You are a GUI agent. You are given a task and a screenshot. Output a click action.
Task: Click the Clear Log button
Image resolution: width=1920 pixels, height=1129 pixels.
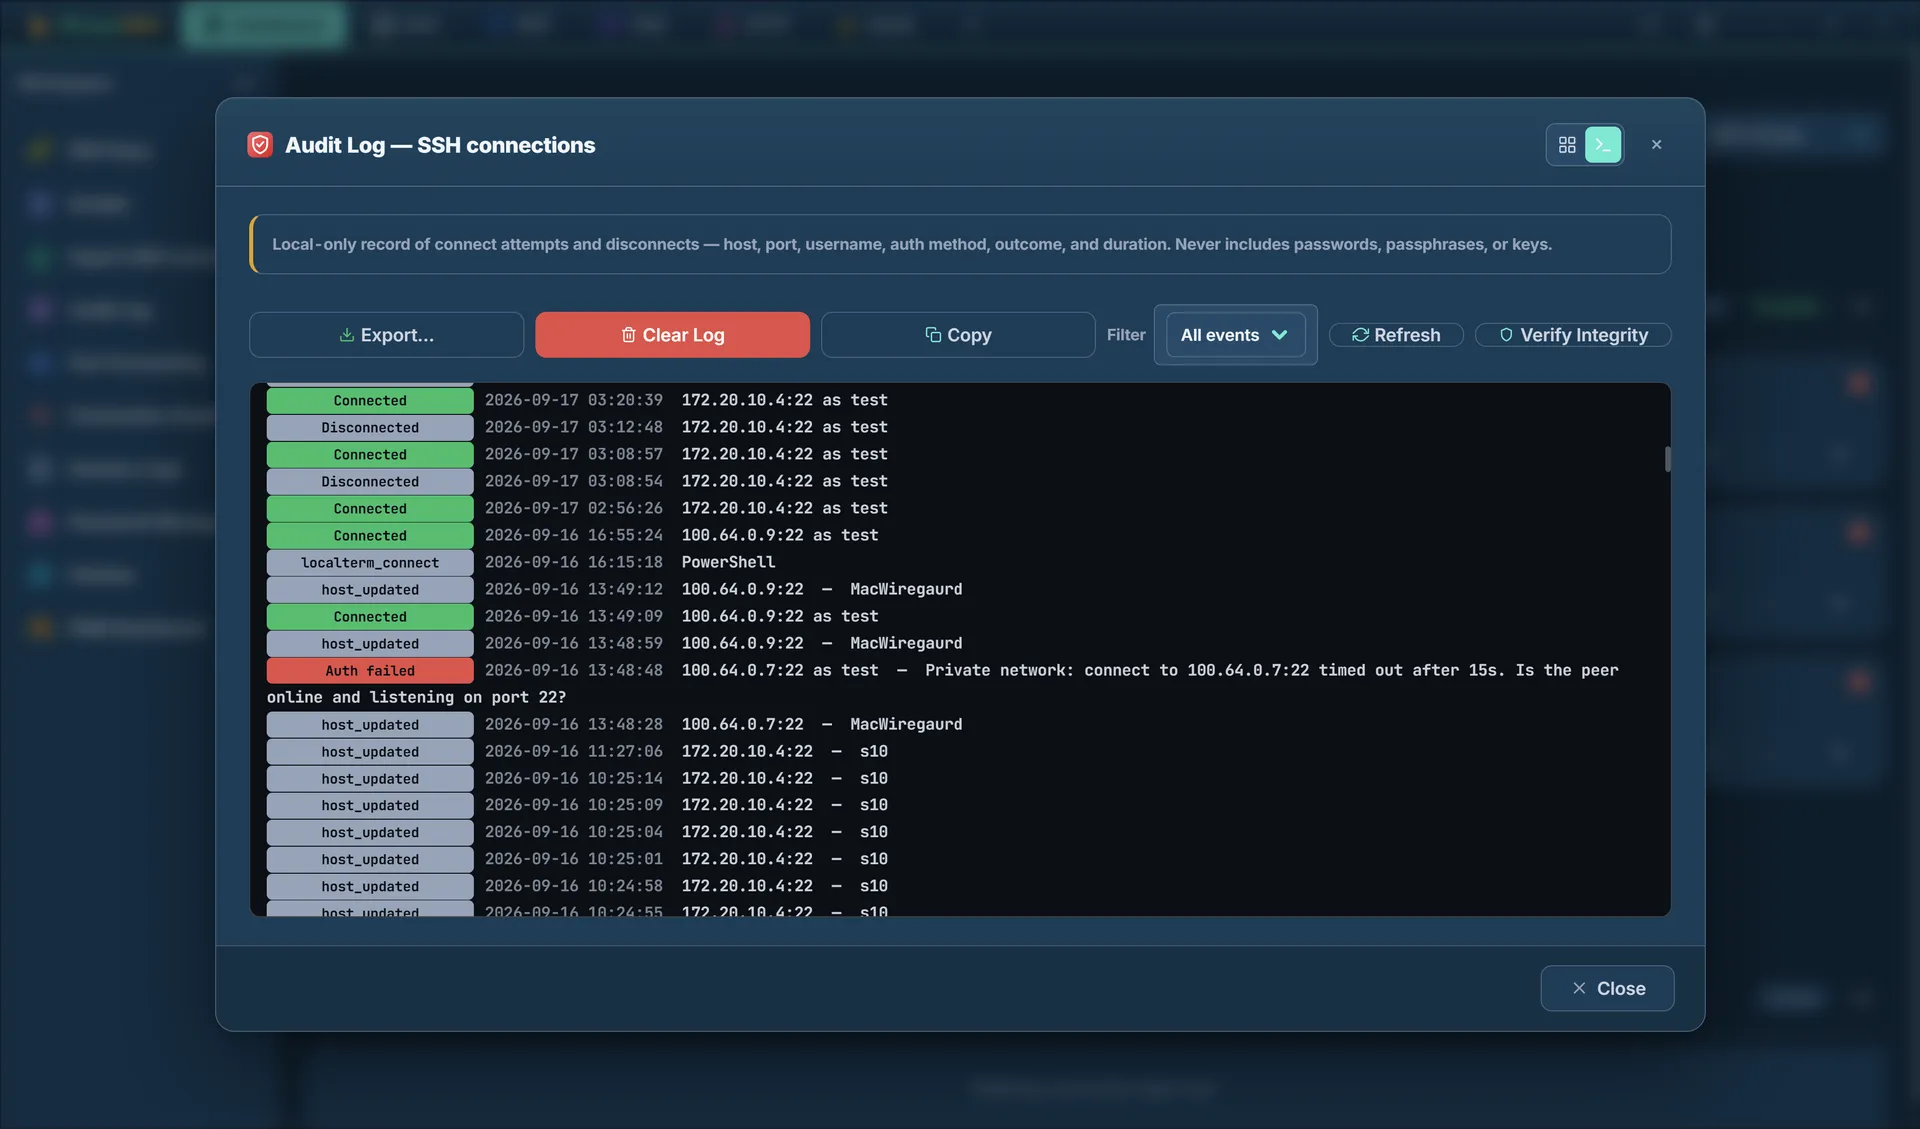click(x=672, y=335)
